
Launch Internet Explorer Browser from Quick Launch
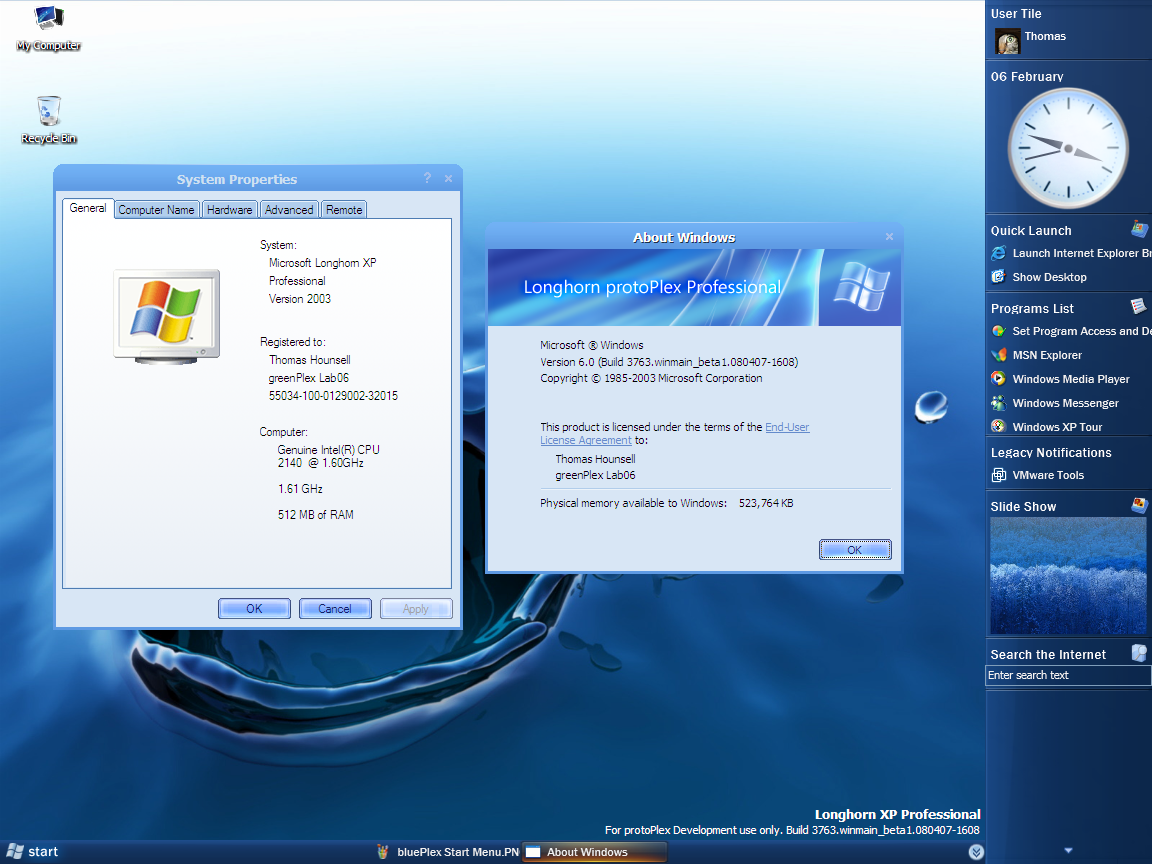click(1081, 253)
